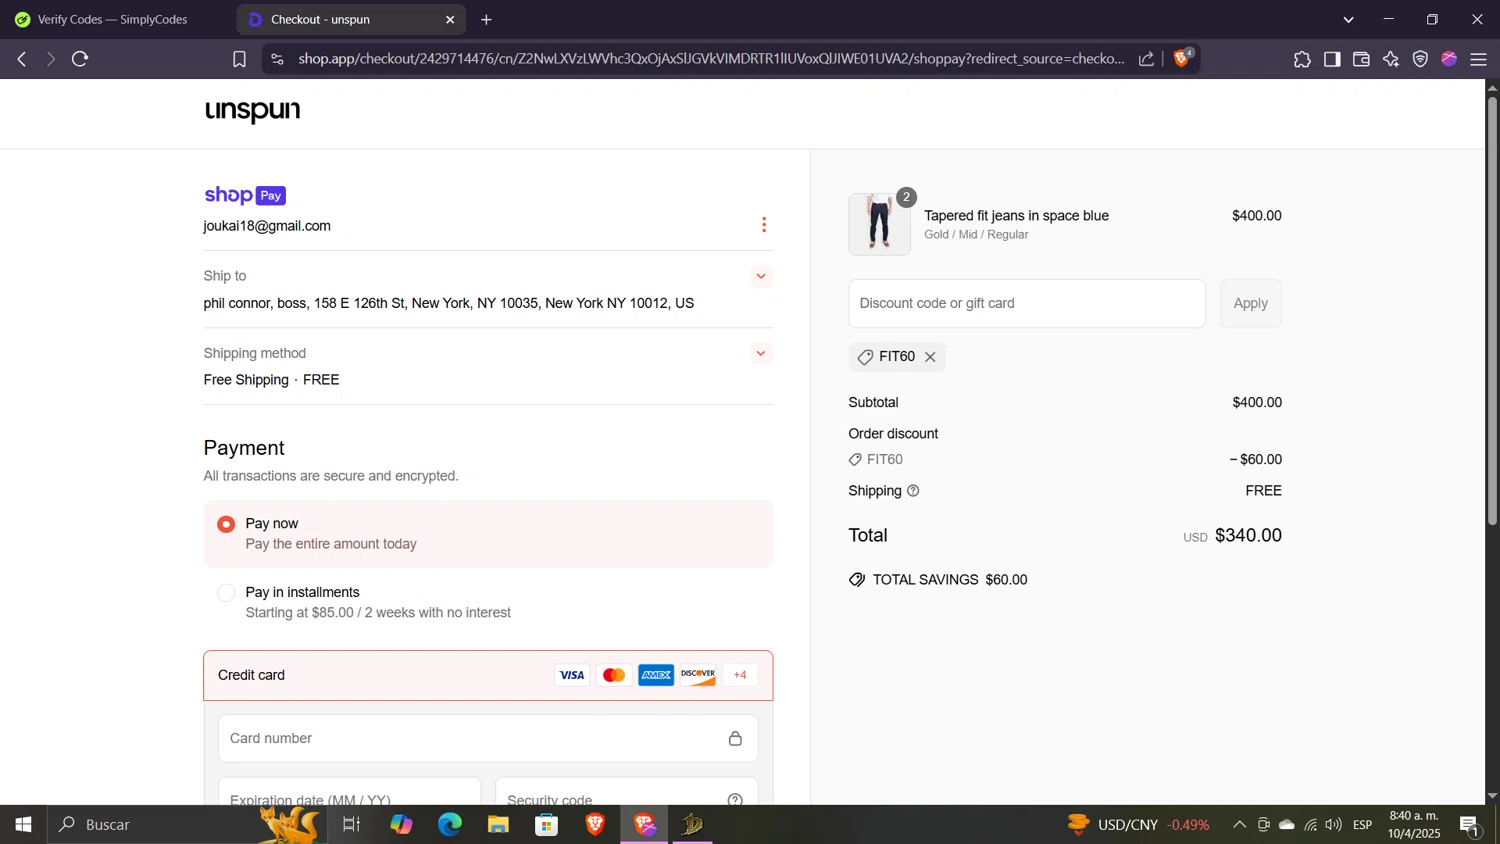Click the Brave VPN shield icon

(x=1420, y=59)
